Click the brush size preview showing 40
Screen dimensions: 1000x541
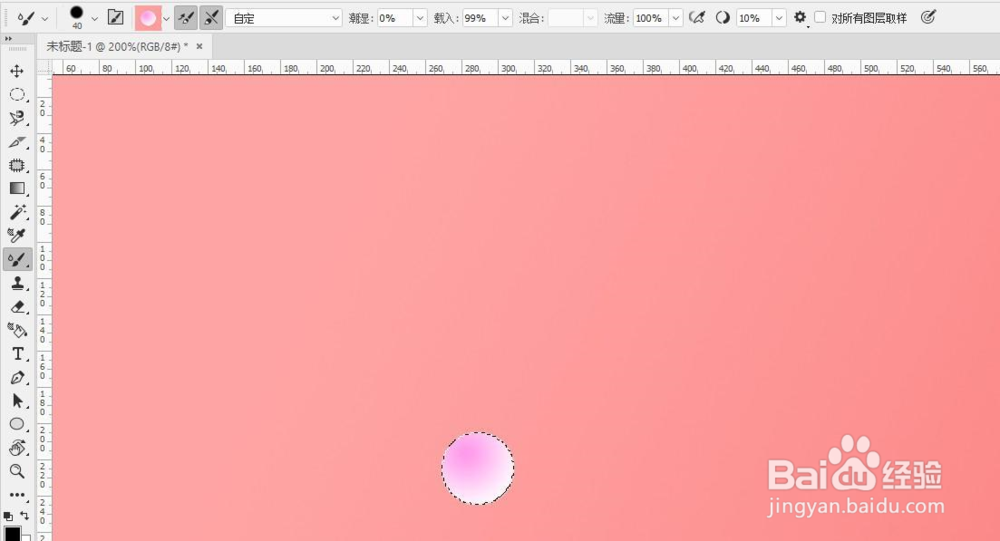(x=77, y=17)
